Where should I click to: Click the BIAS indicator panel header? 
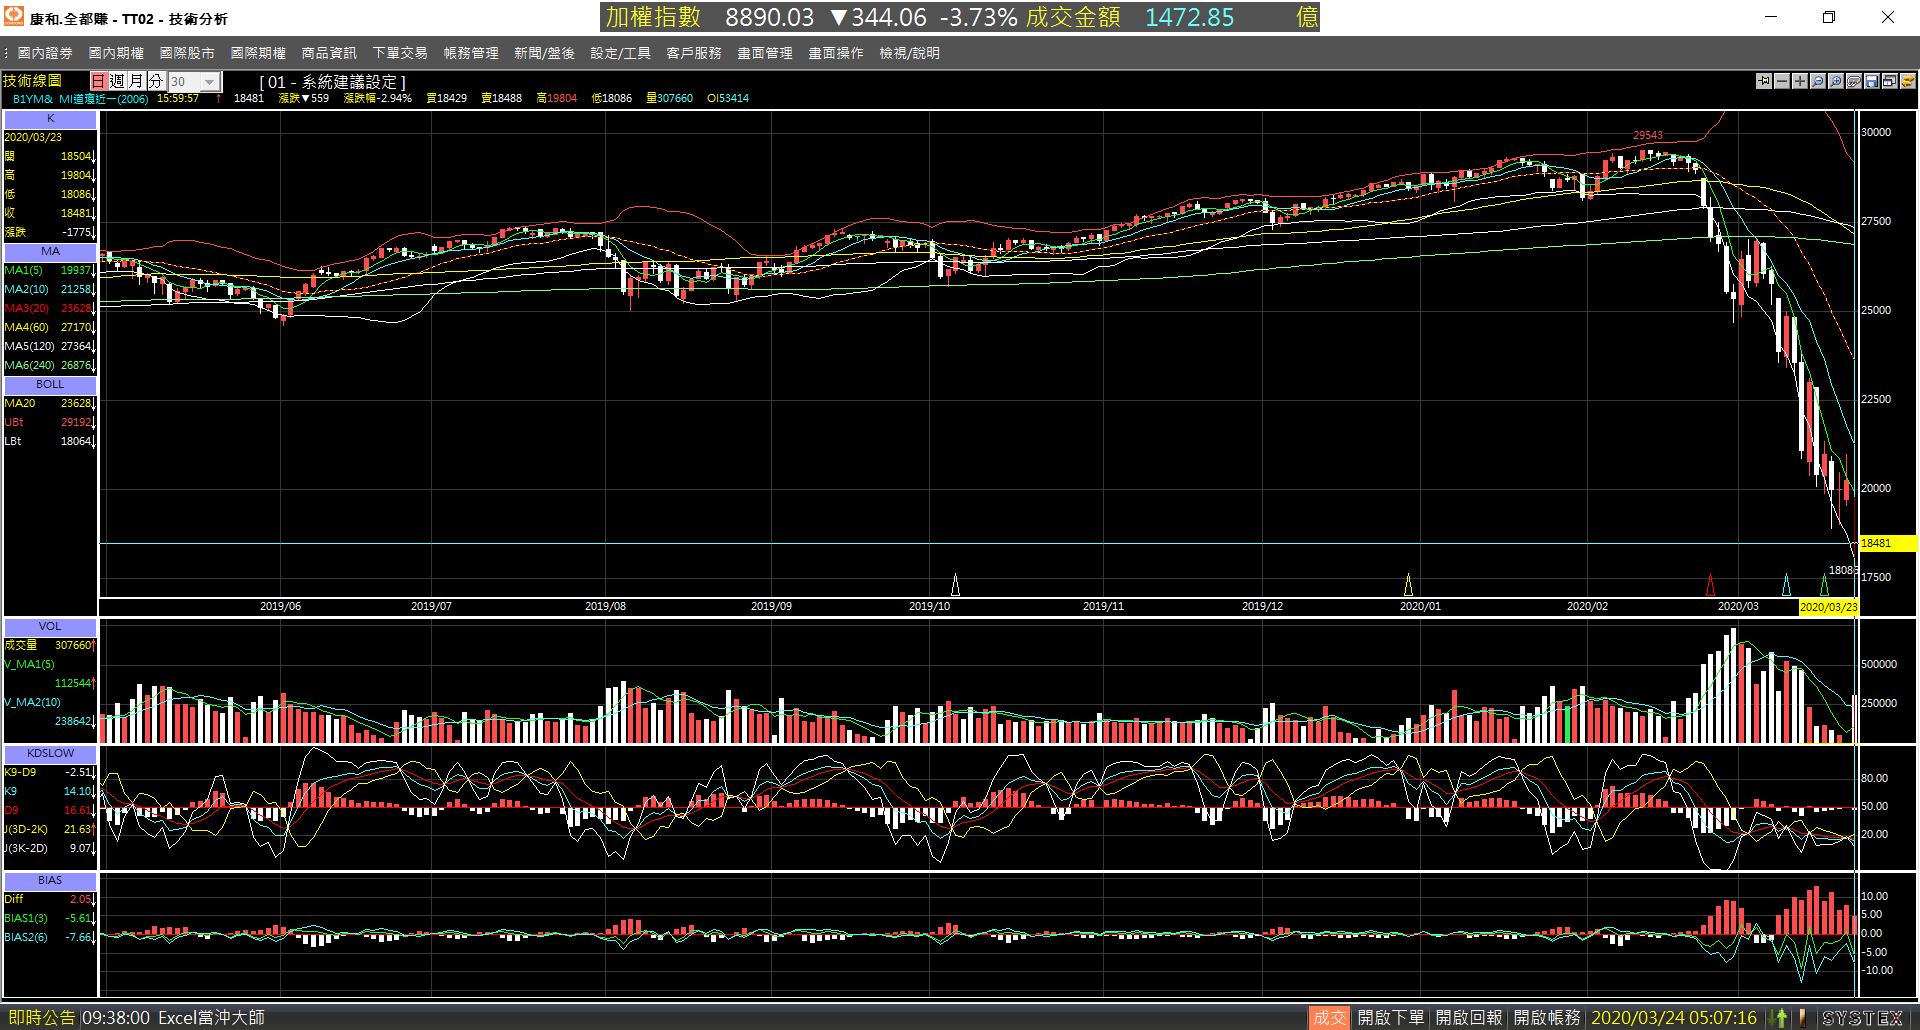(50, 881)
